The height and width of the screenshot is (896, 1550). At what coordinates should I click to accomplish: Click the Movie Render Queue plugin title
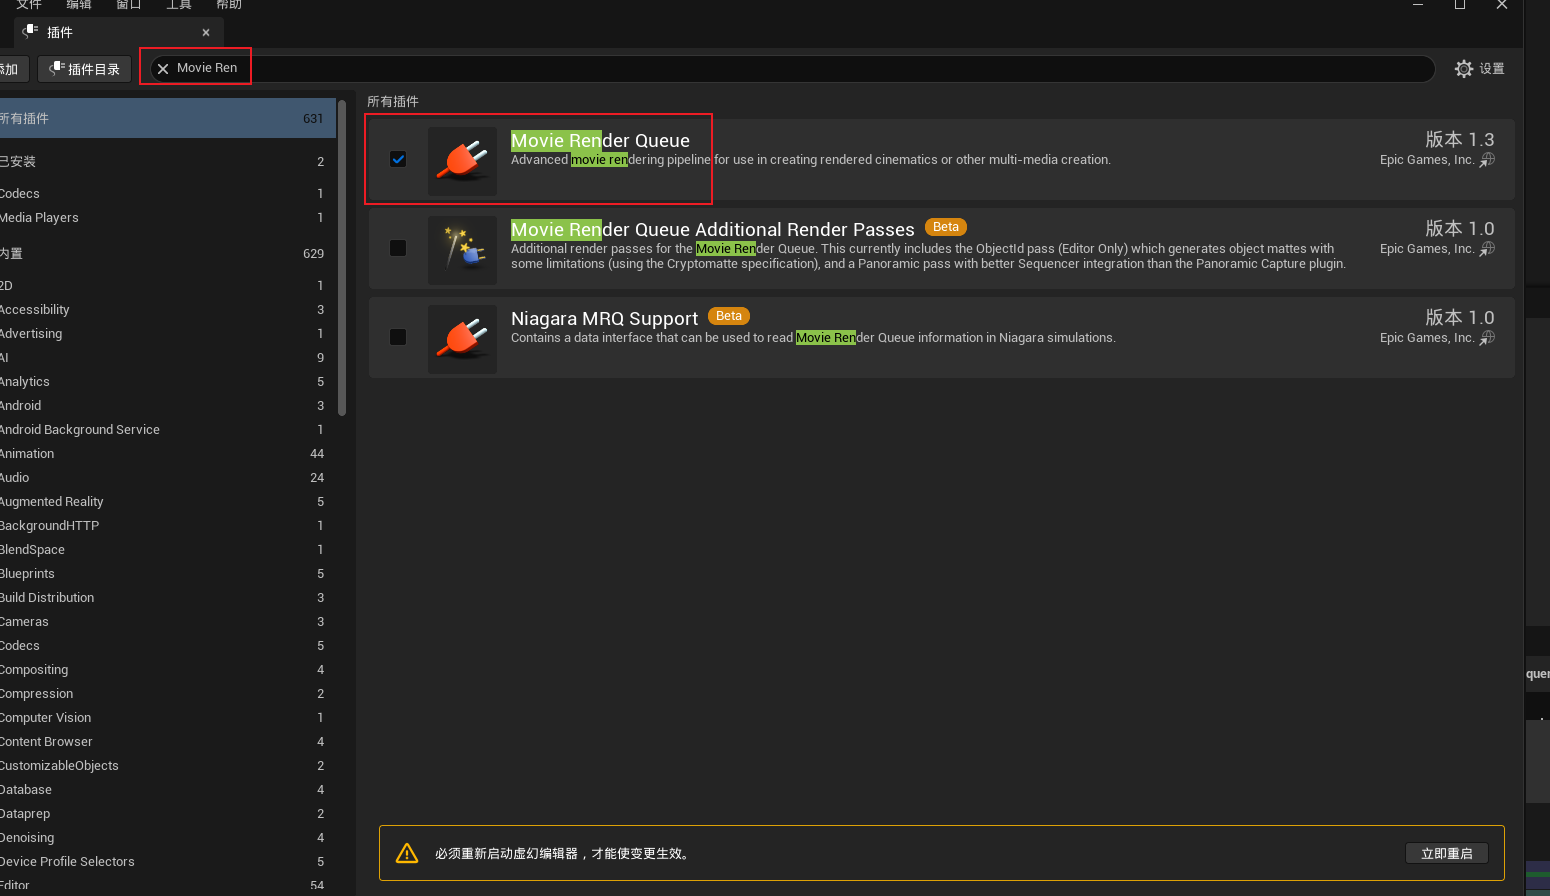600,141
